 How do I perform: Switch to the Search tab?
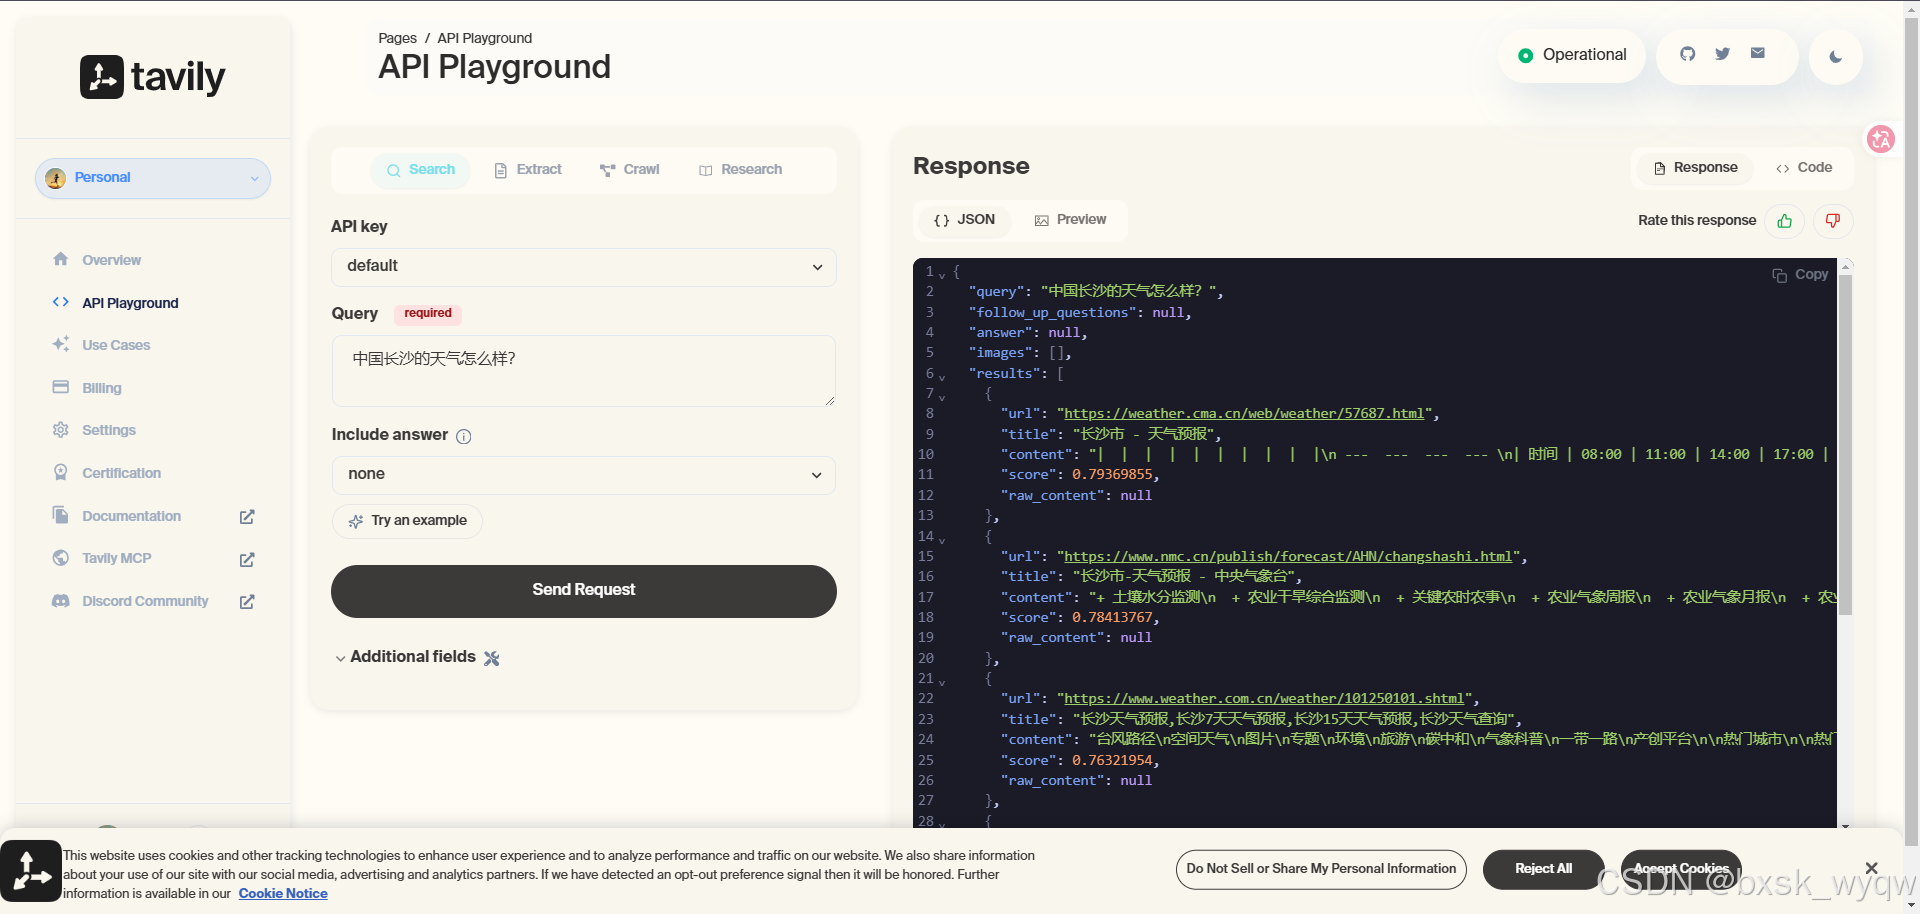tap(421, 170)
